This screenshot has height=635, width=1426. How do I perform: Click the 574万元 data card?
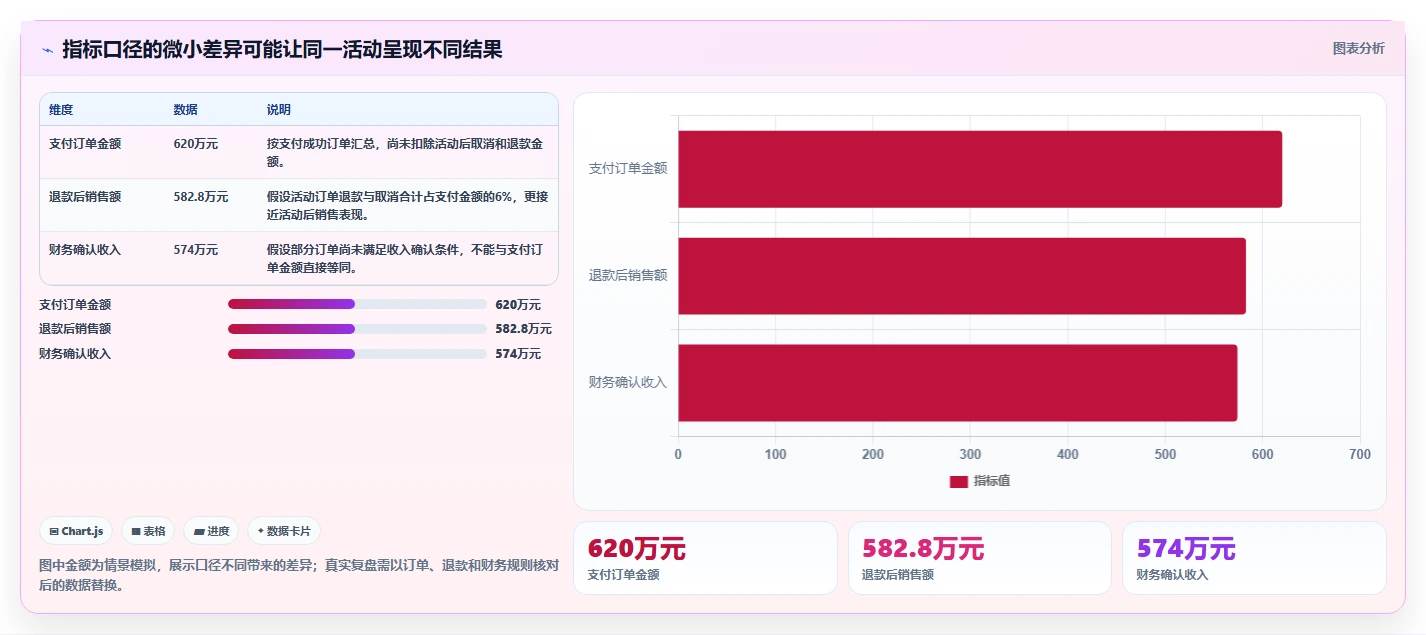(1254, 558)
